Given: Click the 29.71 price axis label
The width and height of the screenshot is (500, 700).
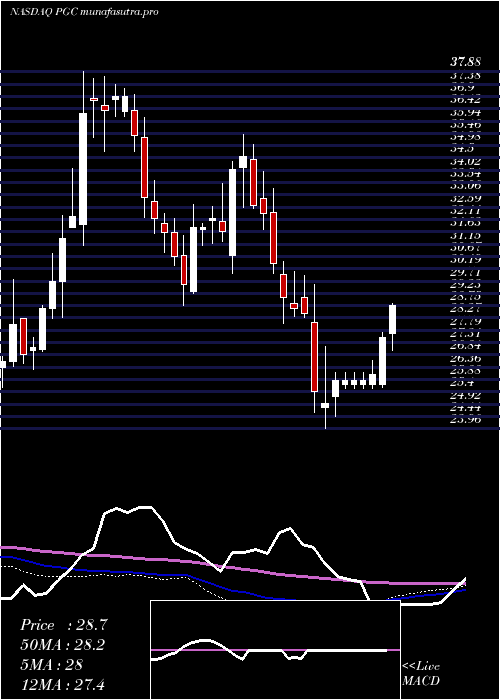Looking at the screenshot, I should click(x=465, y=271).
